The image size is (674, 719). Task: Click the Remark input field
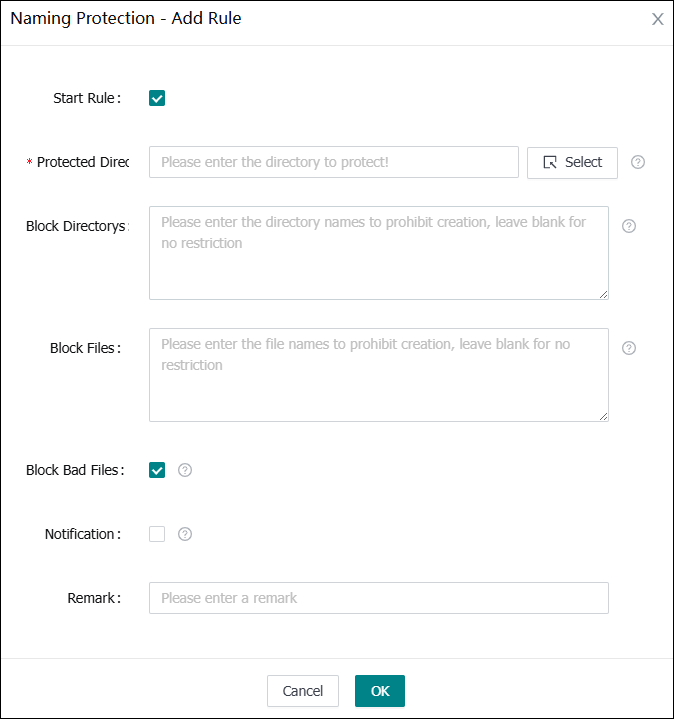pyautogui.click(x=378, y=598)
